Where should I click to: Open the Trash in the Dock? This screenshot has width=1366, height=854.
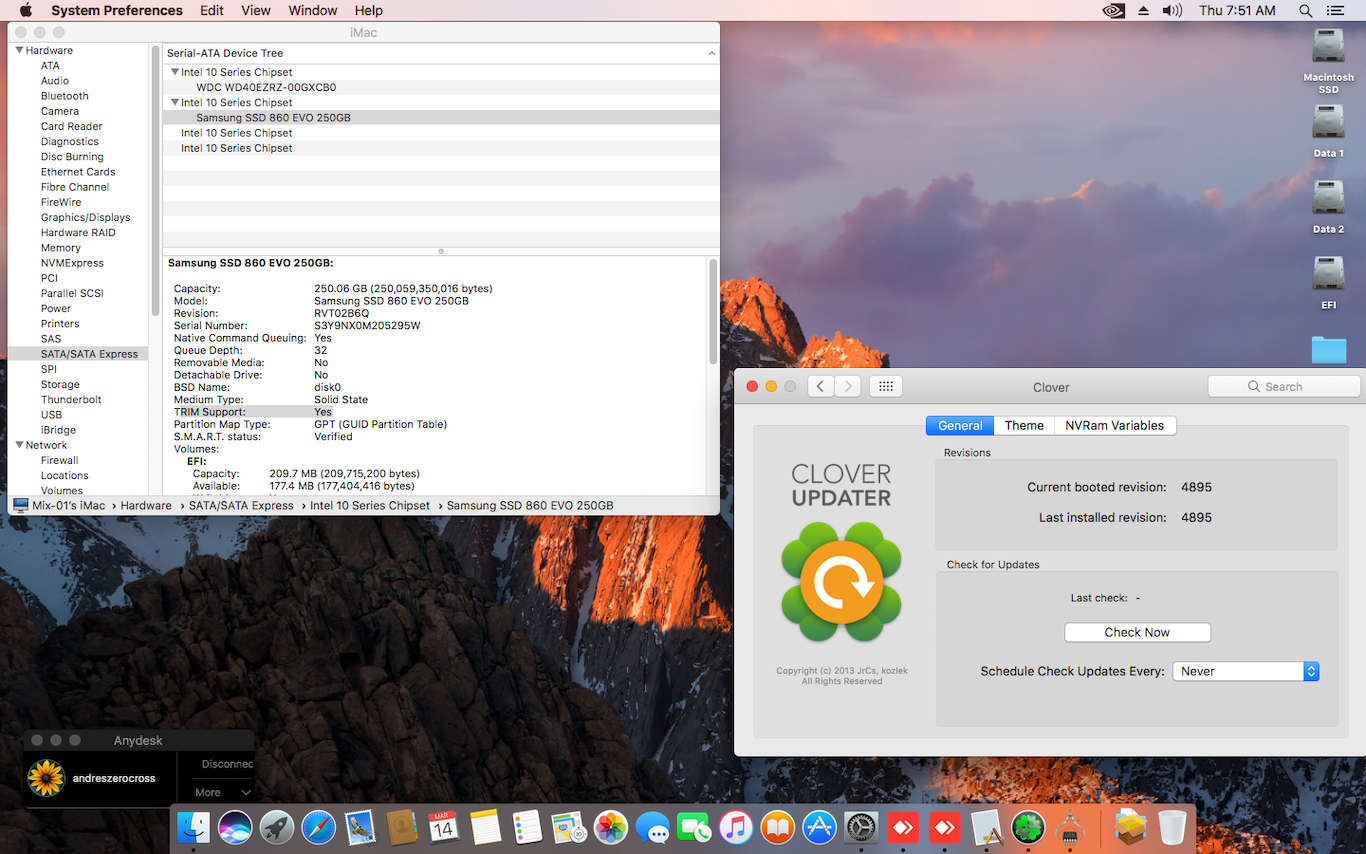point(1172,827)
